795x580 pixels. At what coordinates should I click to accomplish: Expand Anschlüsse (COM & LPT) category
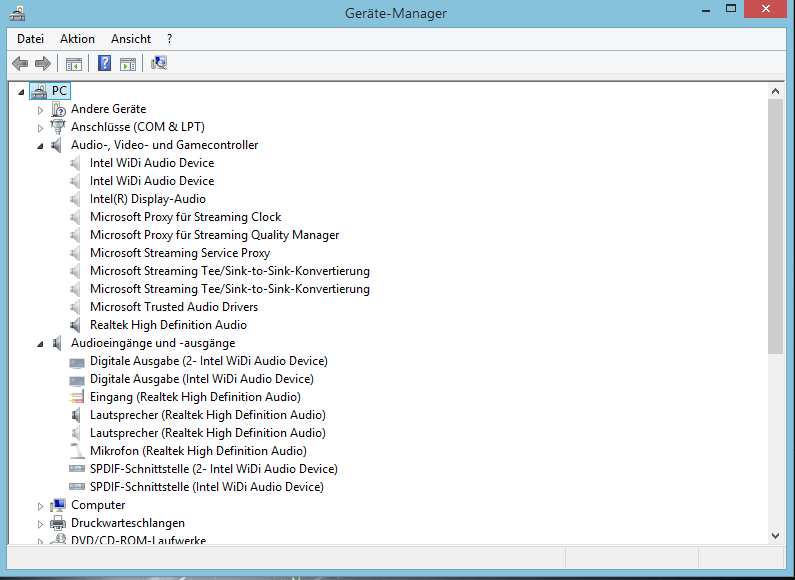pyautogui.click(x=41, y=128)
